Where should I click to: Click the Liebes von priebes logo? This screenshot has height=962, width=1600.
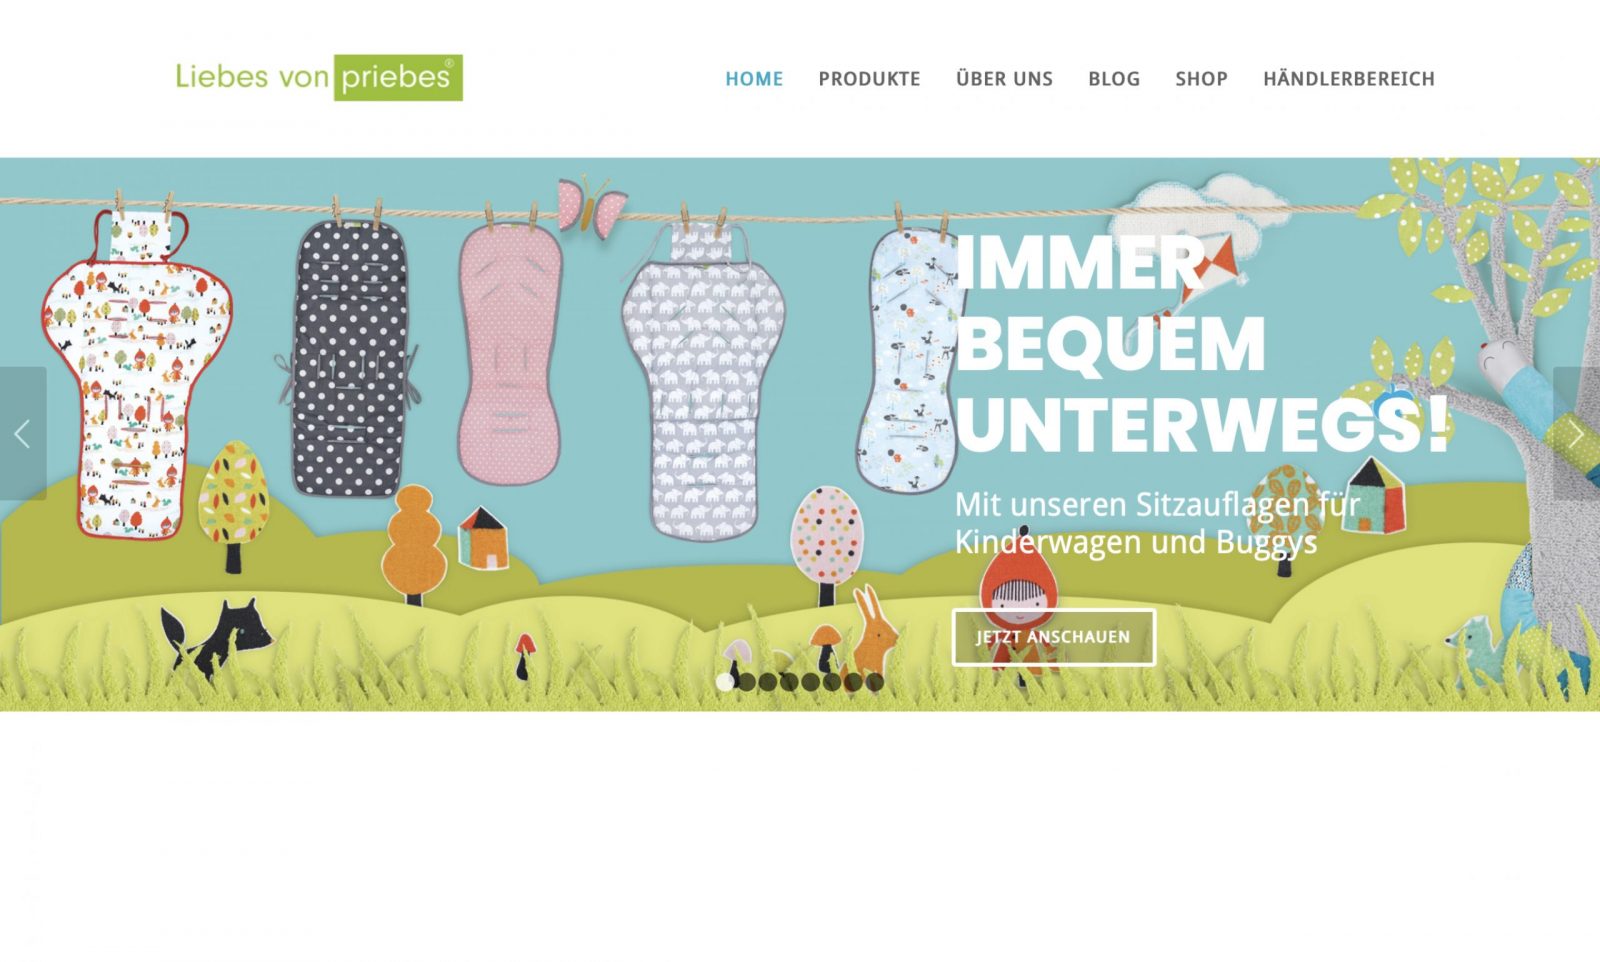319,78
